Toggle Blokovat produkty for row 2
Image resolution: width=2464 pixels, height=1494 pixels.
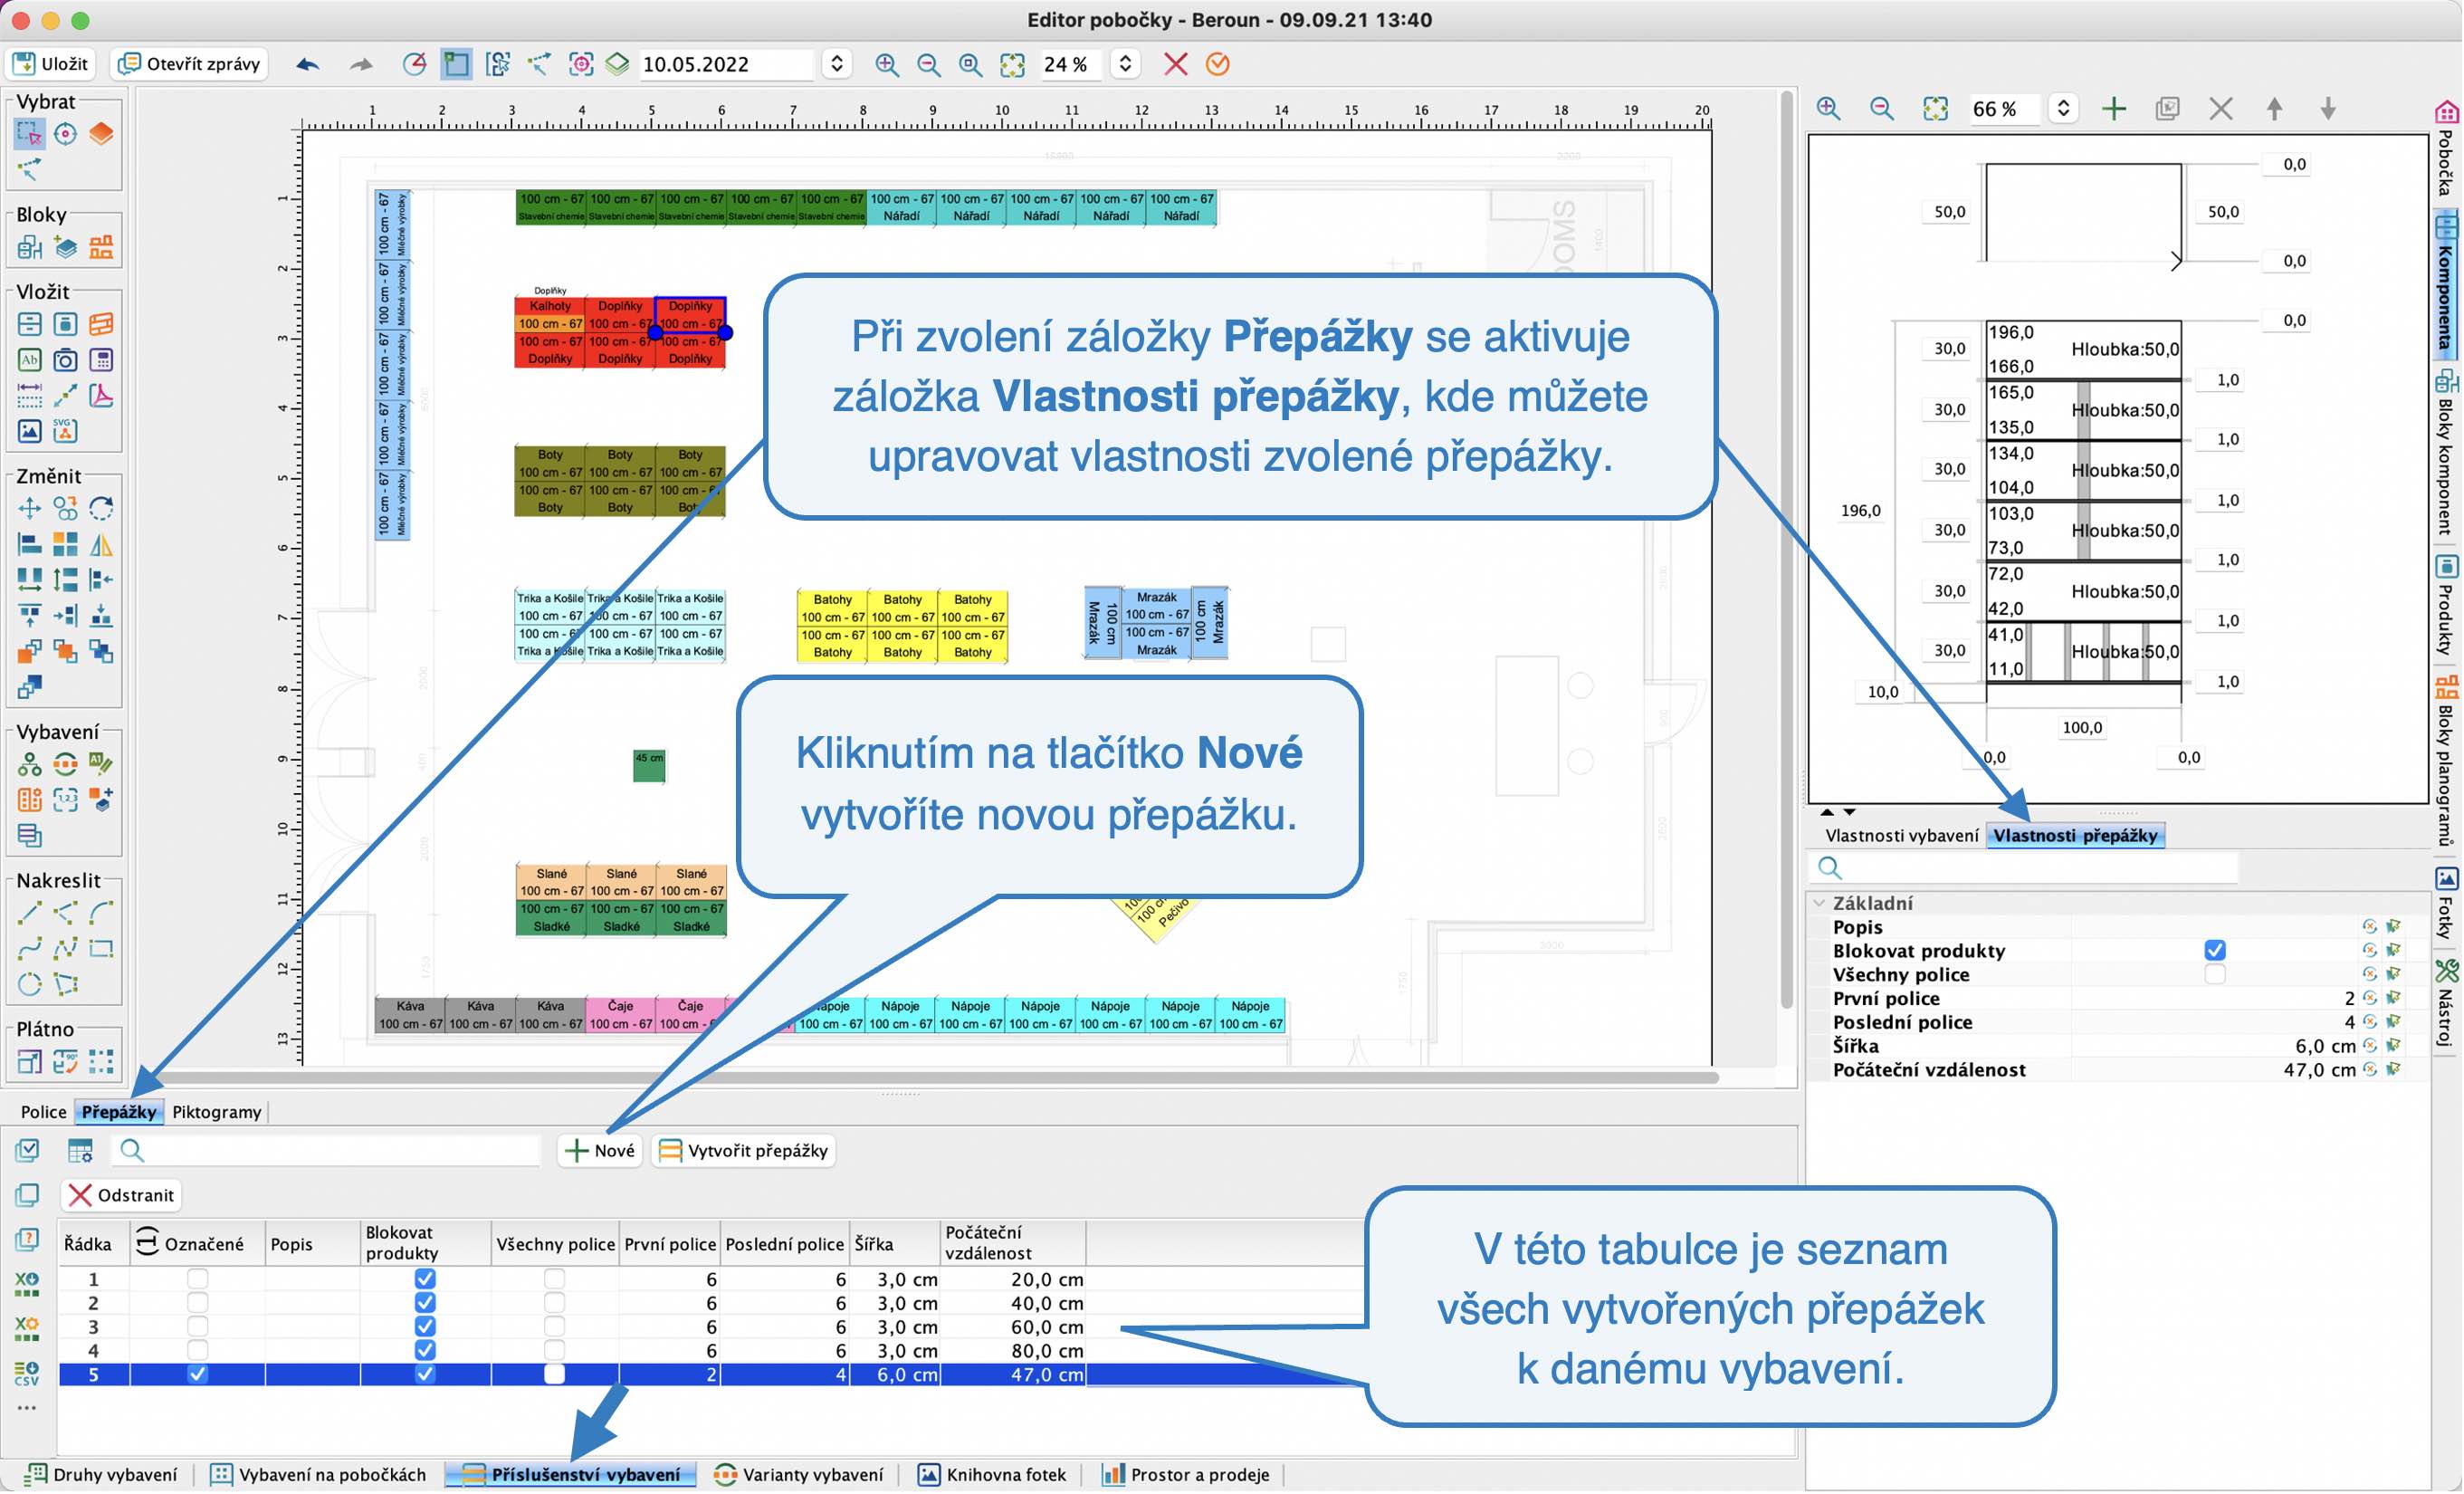coord(425,1303)
